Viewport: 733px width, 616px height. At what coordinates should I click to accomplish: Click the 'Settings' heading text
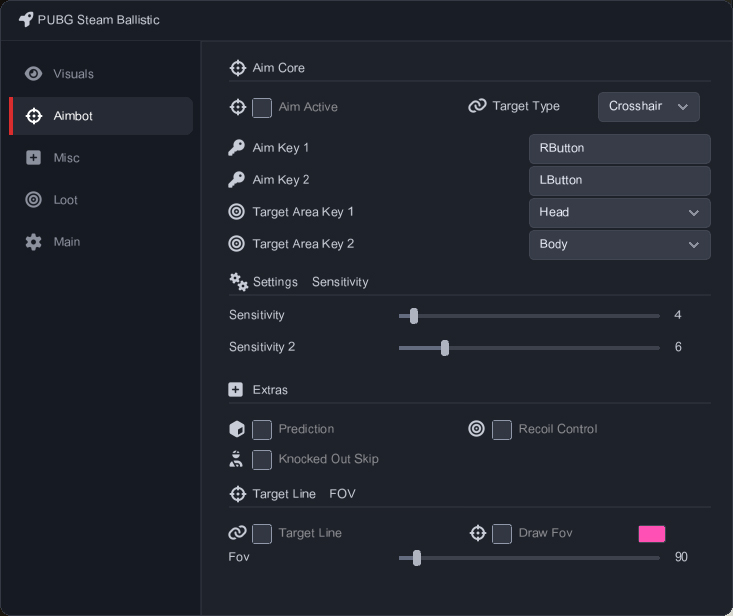[275, 282]
